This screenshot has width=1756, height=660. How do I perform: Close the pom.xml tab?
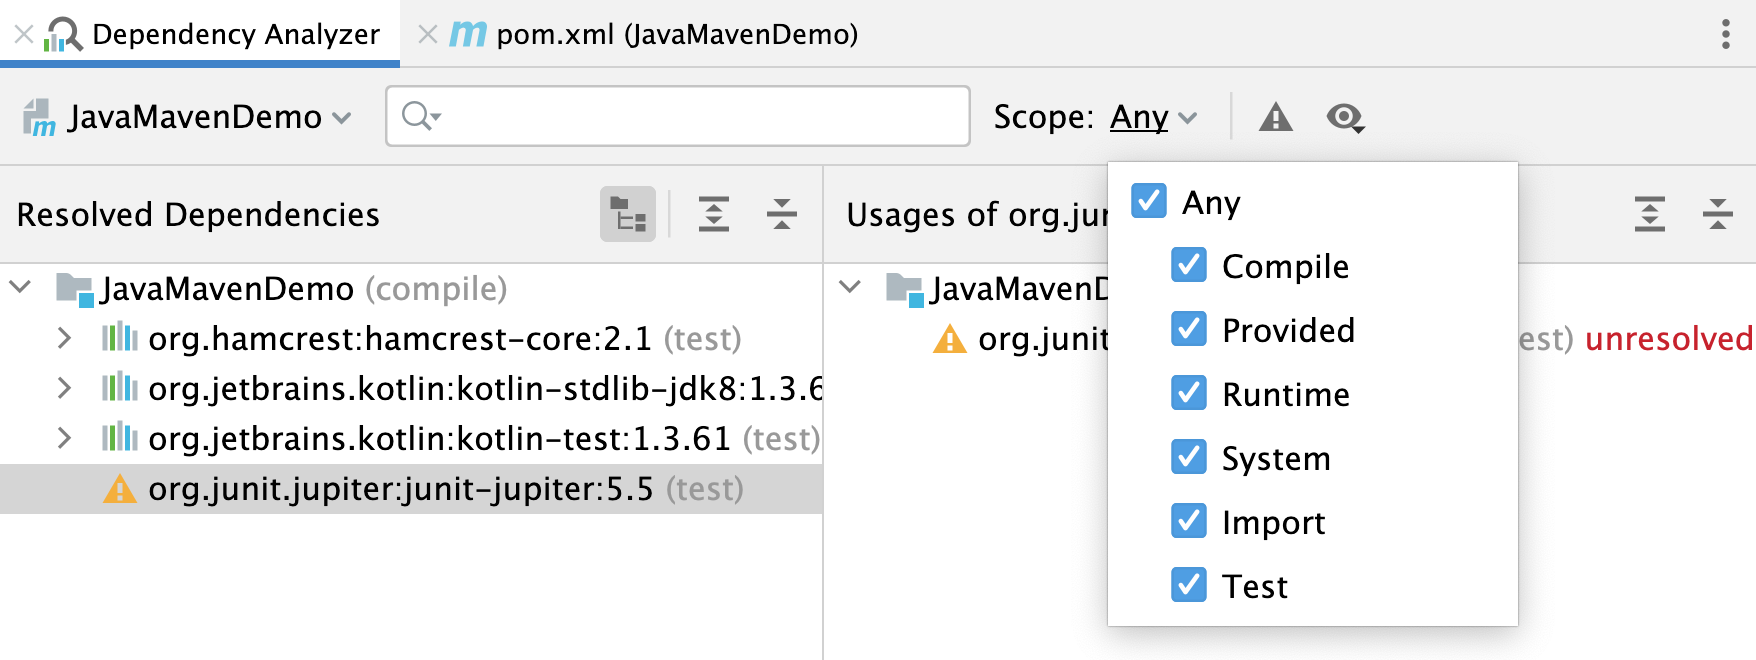pos(427,35)
